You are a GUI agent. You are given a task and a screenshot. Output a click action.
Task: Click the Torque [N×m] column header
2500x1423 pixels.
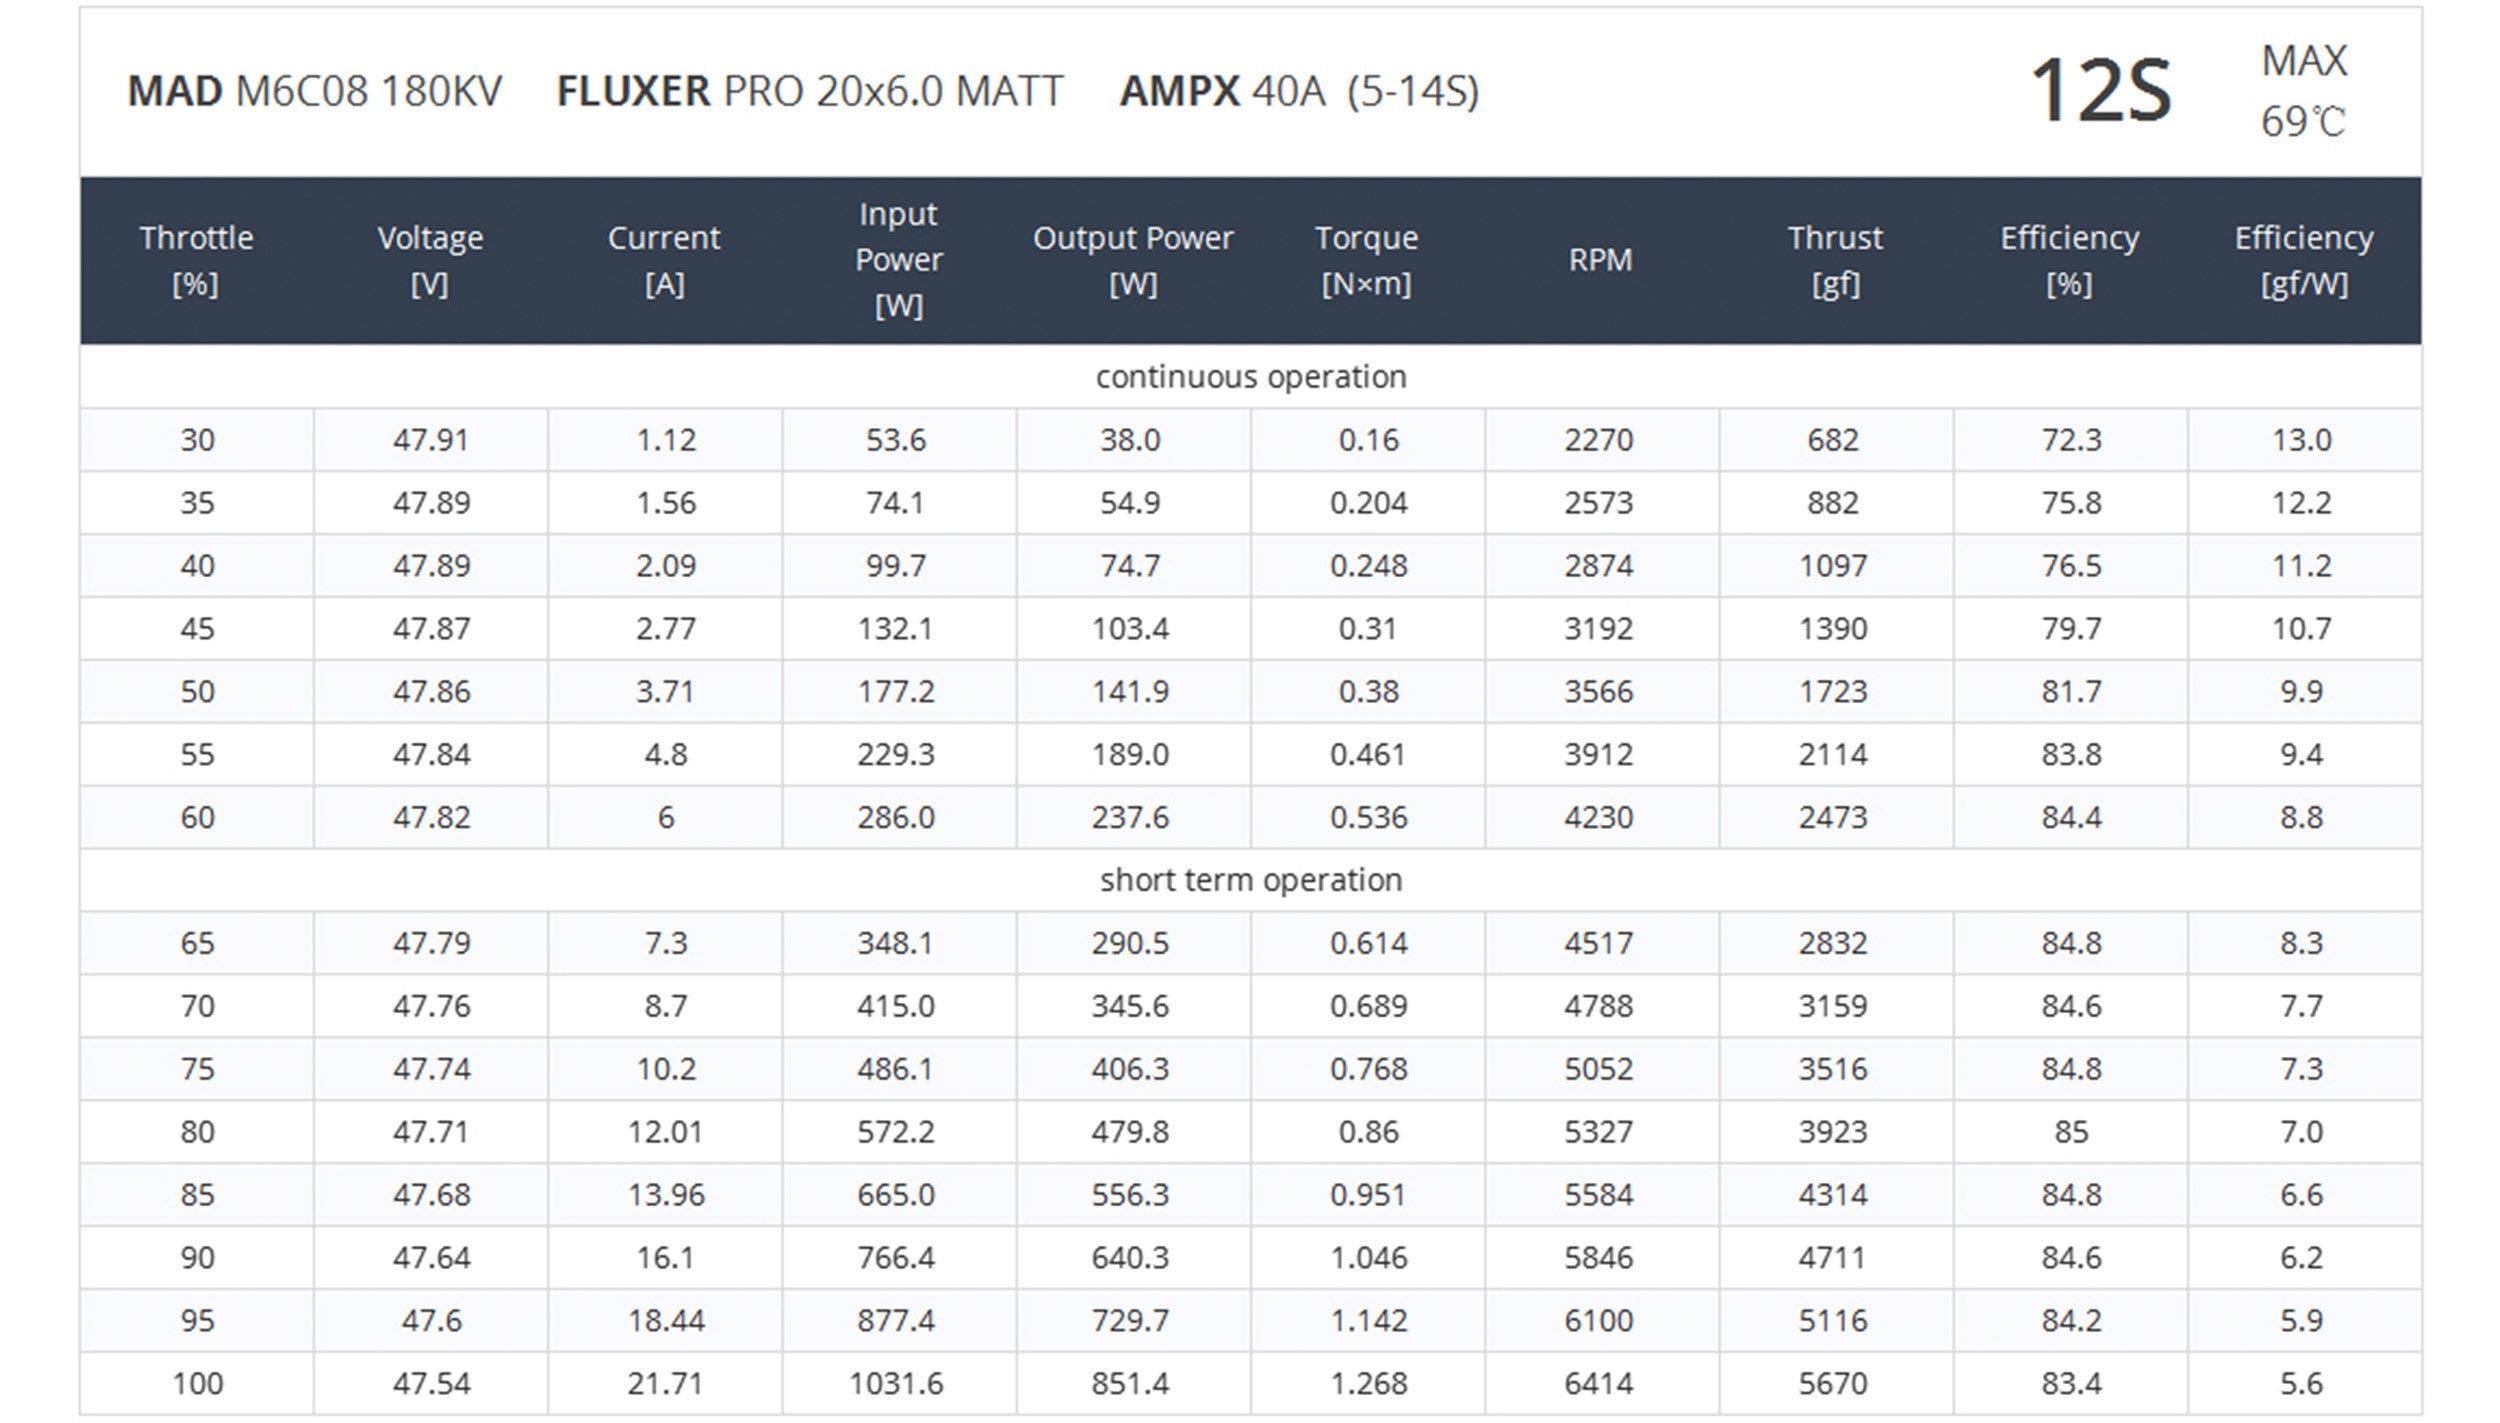[x=1366, y=260]
